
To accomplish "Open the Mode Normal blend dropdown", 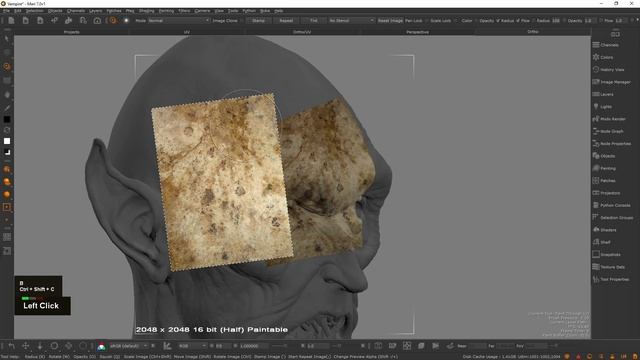I will coord(179,20).
